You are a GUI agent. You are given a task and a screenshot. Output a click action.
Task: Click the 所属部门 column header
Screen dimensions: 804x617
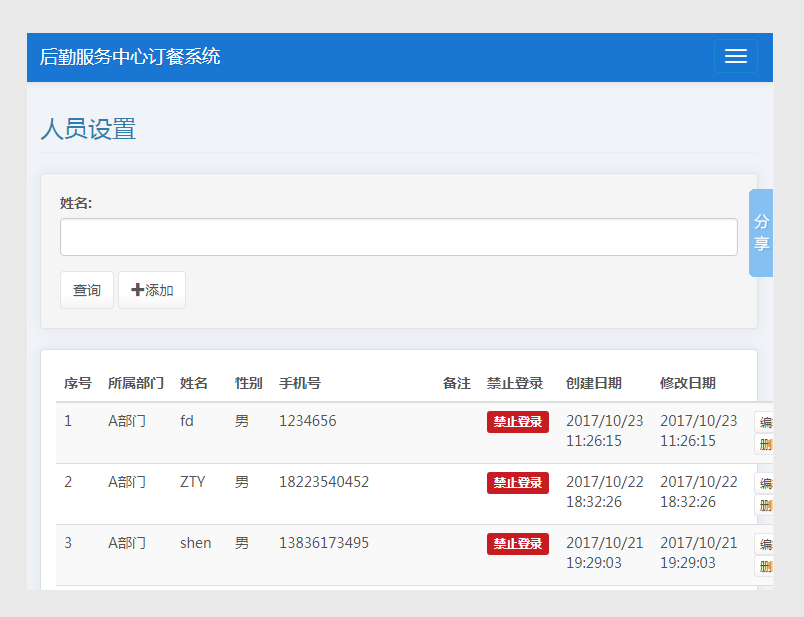point(136,383)
